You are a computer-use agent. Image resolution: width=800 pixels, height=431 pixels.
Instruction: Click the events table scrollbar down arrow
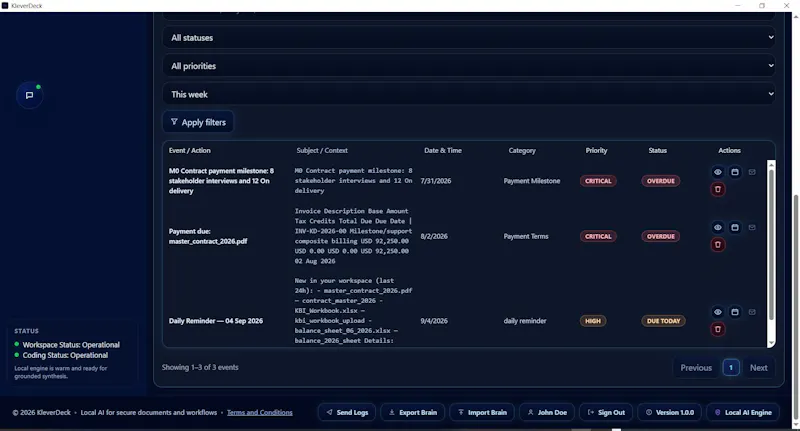point(771,343)
